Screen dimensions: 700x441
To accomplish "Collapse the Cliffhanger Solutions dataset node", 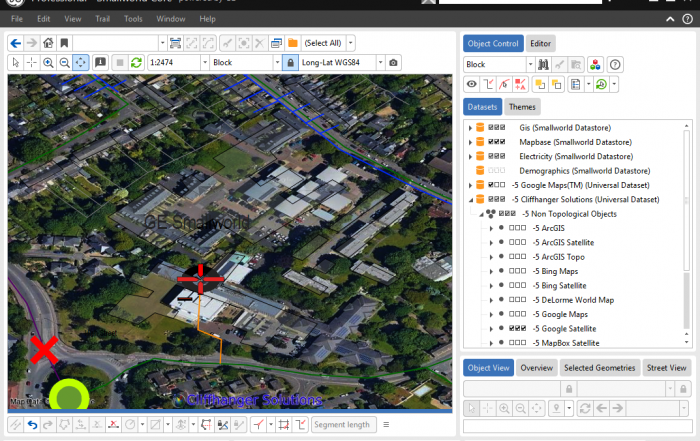I will [x=470, y=200].
